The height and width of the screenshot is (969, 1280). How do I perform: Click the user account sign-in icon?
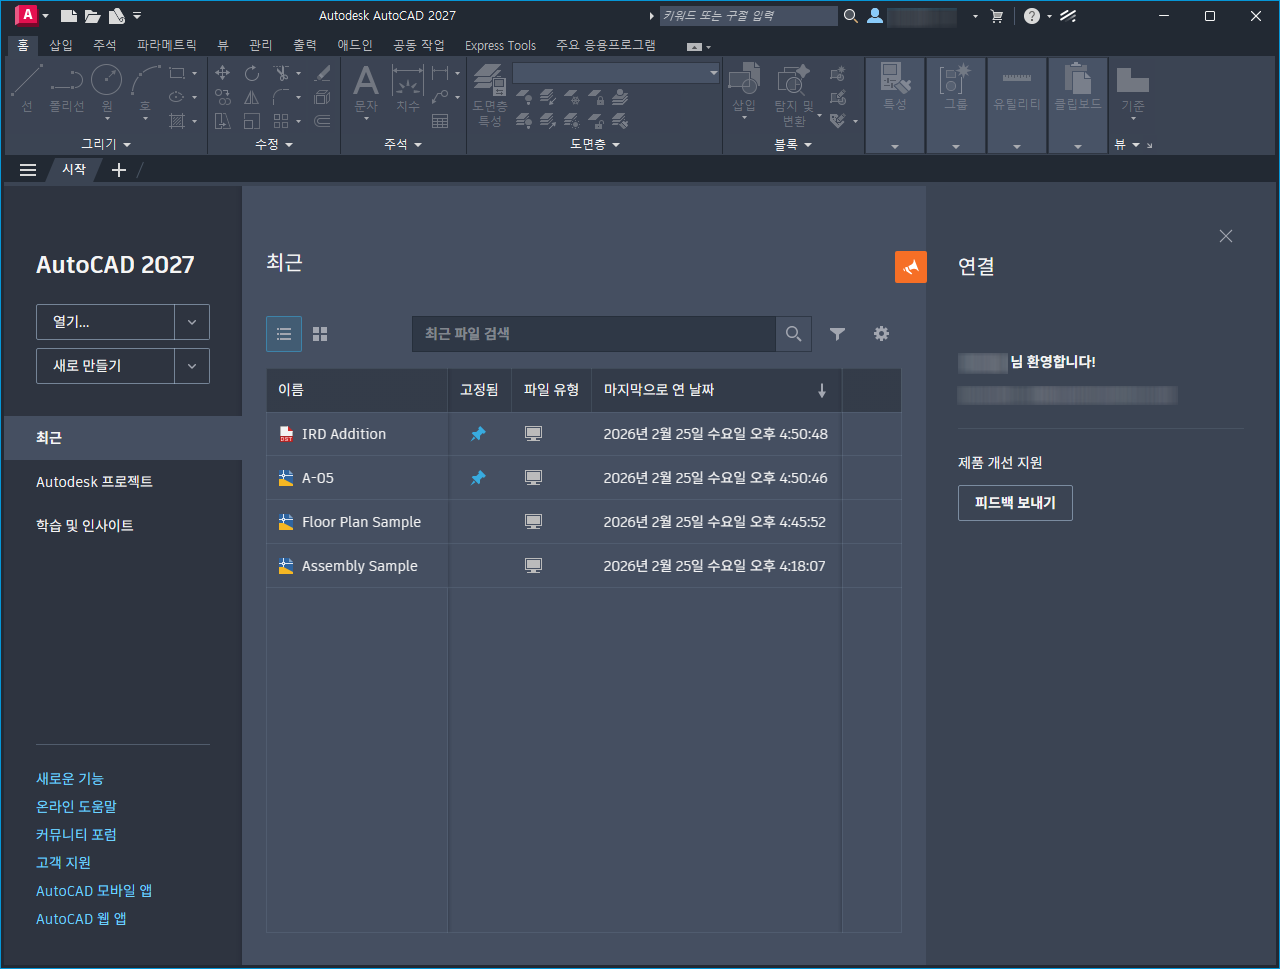point(875,16)
